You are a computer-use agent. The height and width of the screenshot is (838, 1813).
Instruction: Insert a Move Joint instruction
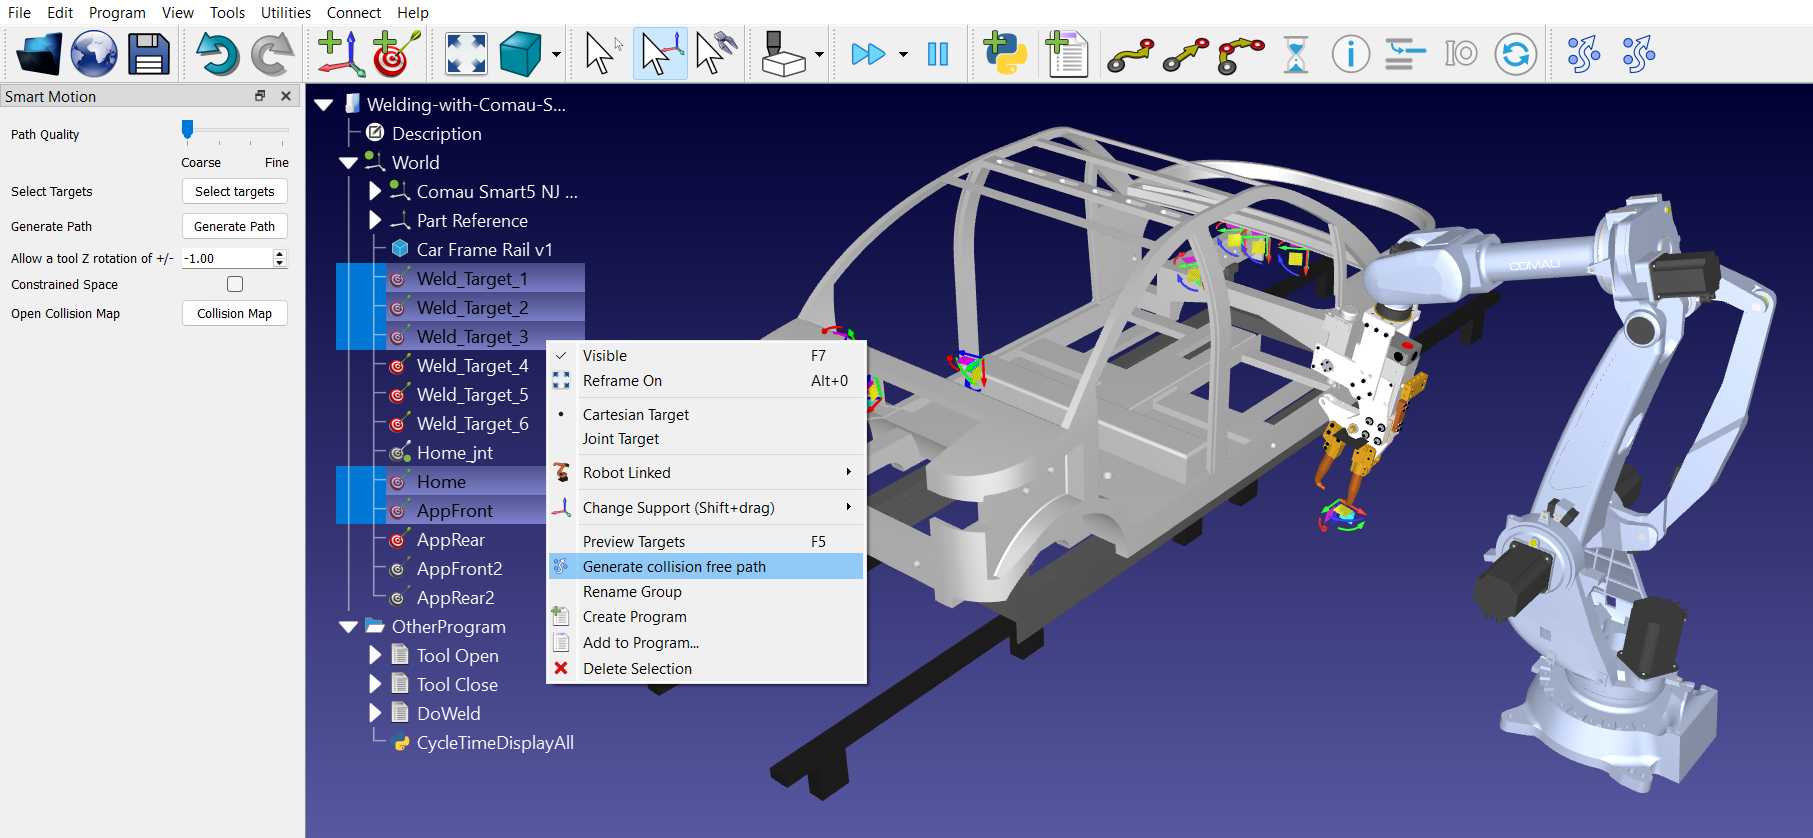click(x=1131, y=55)
